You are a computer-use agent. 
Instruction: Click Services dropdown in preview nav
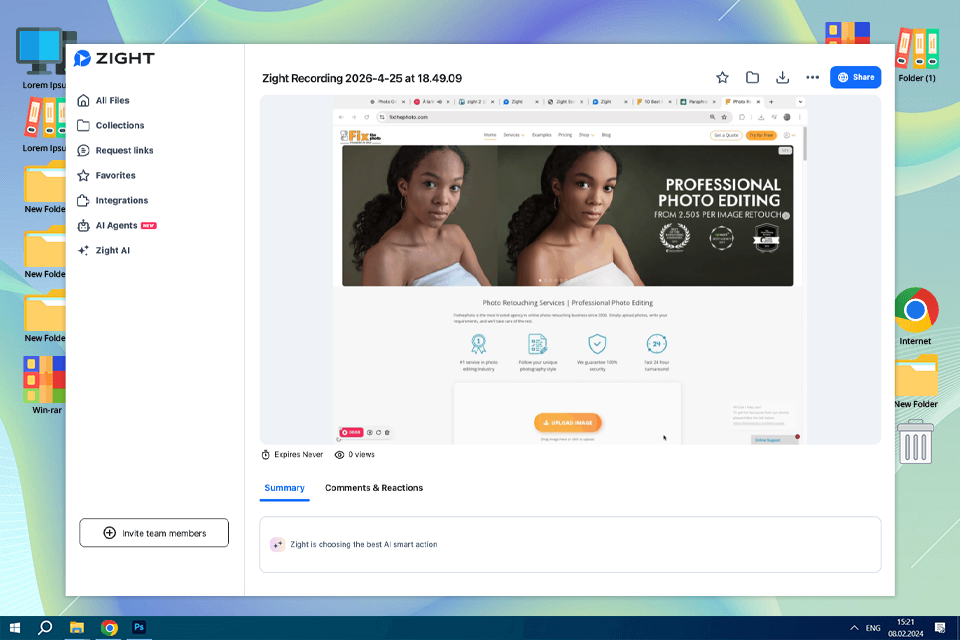(x=513, y=135)
